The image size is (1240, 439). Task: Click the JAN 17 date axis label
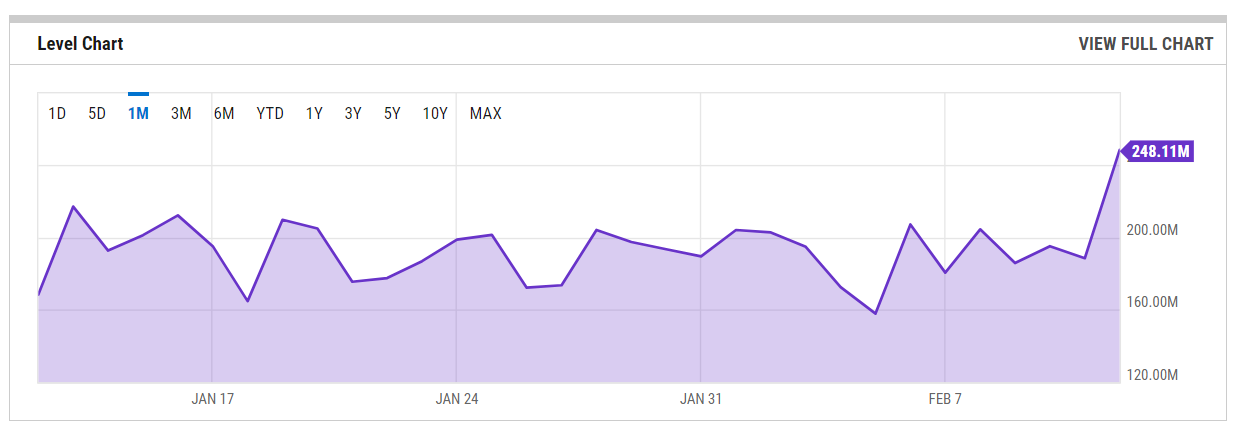pos(212,399)
